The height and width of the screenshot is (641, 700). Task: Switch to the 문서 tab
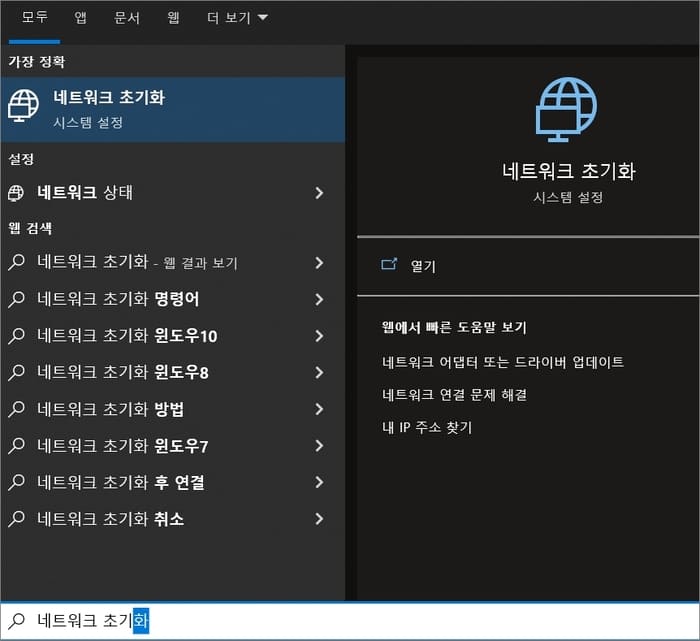[x=127, y=17]
